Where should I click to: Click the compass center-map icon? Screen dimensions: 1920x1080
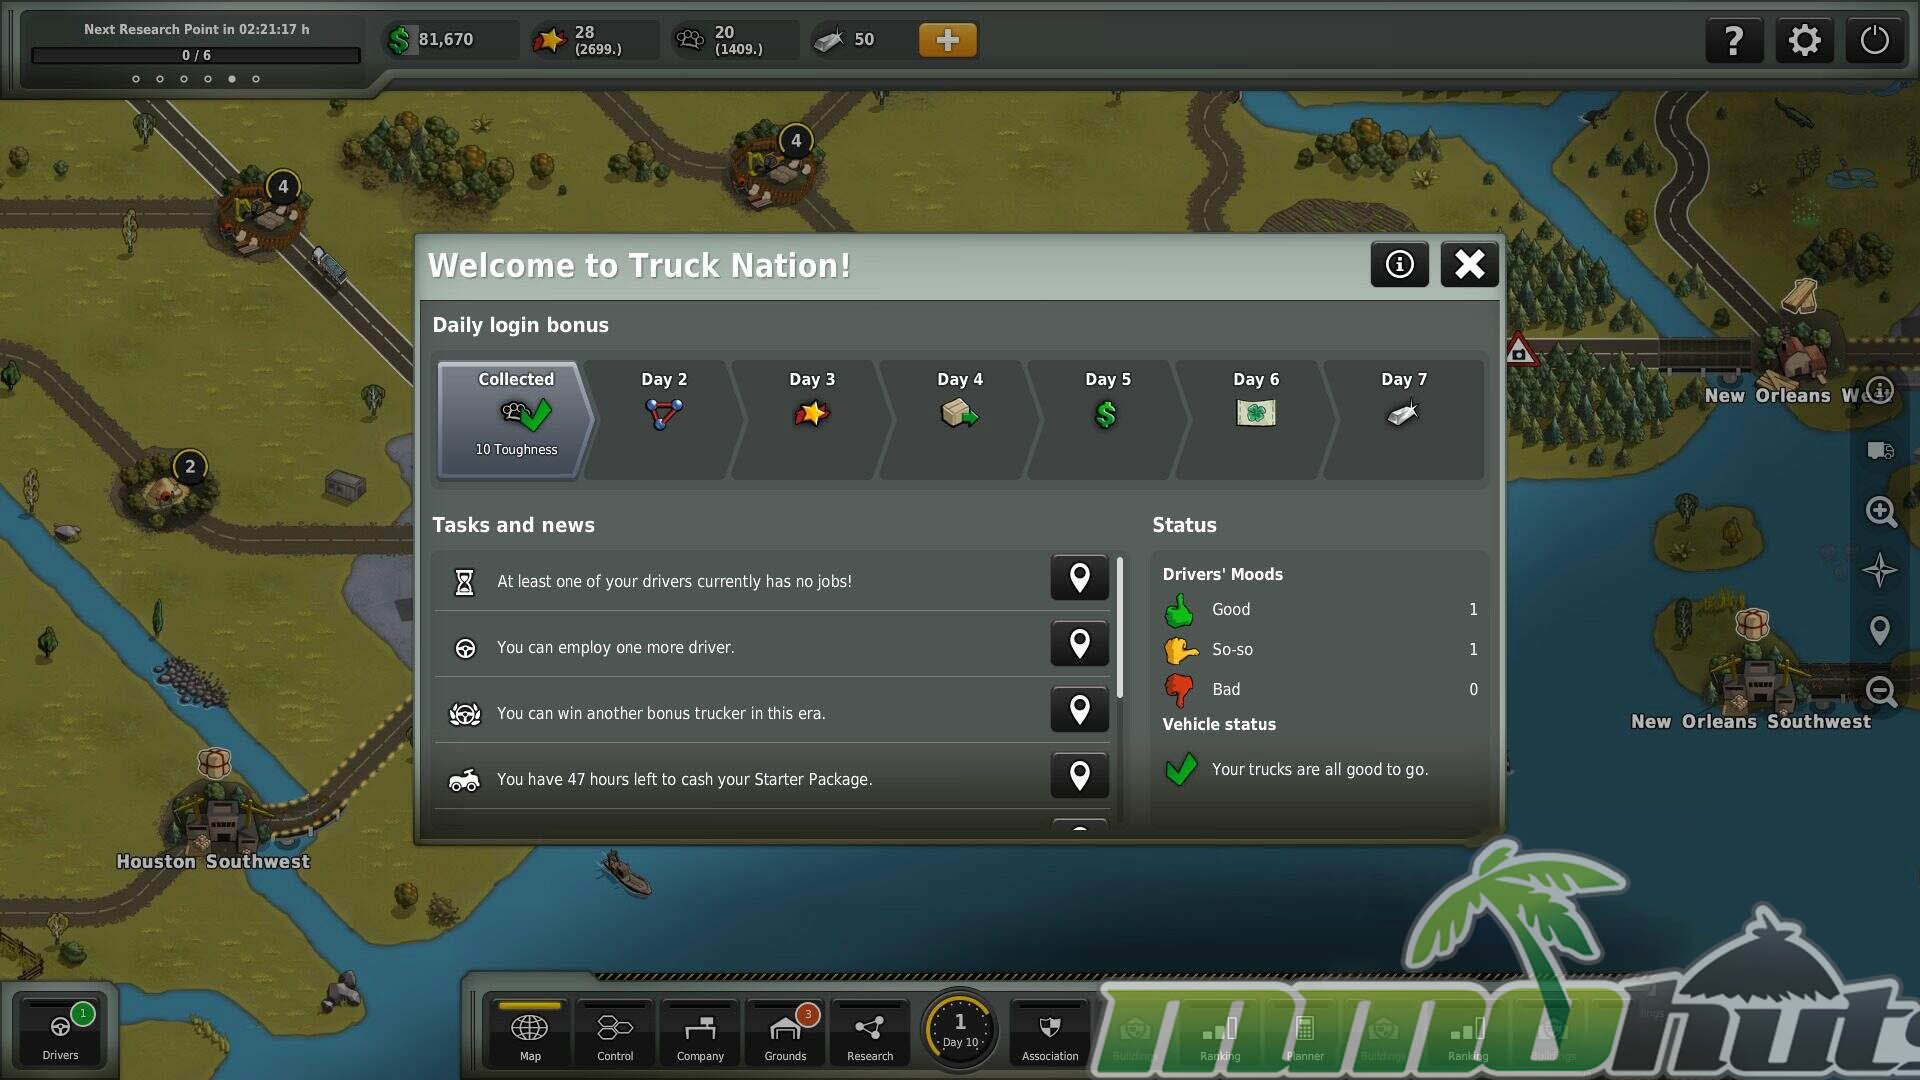[x=1879, y=570]
